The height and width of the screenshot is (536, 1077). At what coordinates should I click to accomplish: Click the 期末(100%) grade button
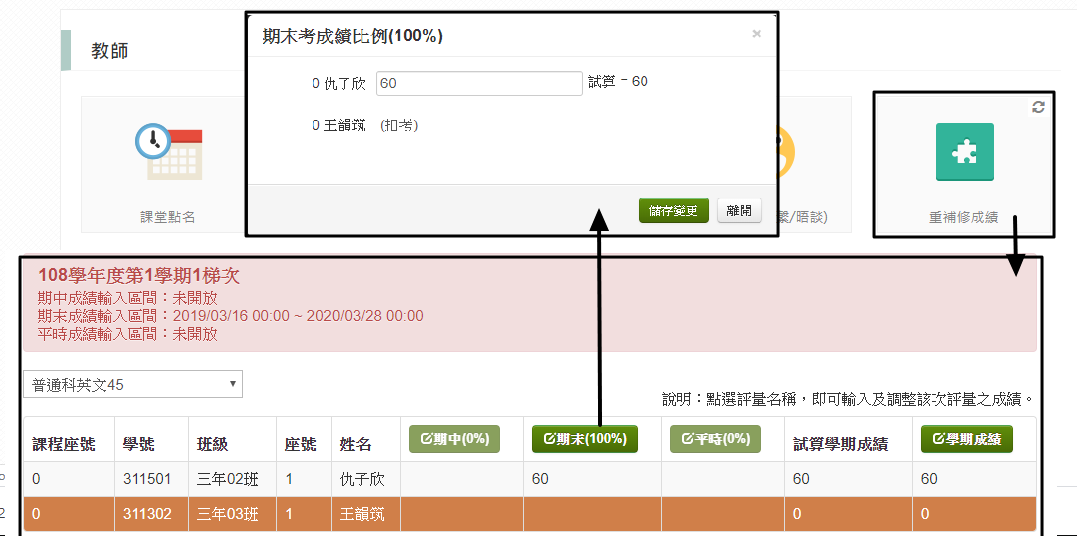tap(585, 439)
